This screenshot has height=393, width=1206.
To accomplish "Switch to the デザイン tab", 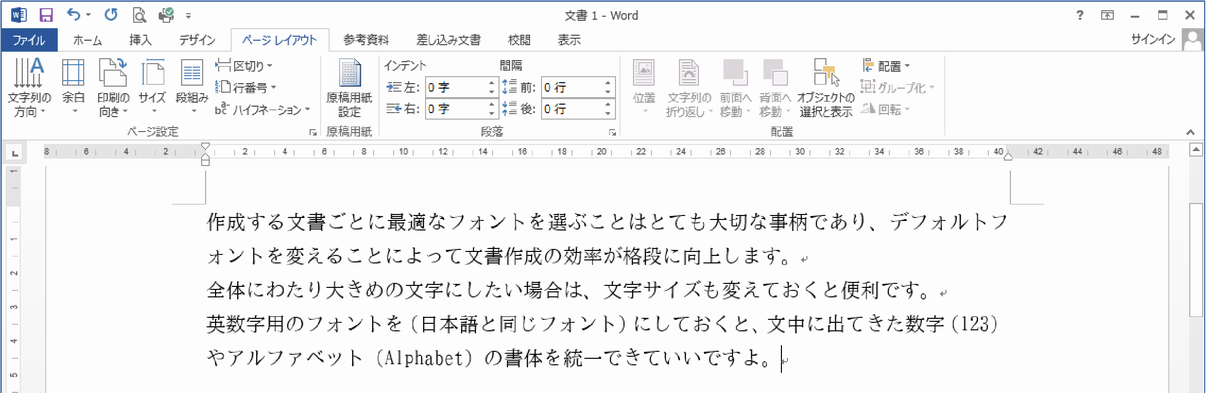I will (x=197, y=40).
